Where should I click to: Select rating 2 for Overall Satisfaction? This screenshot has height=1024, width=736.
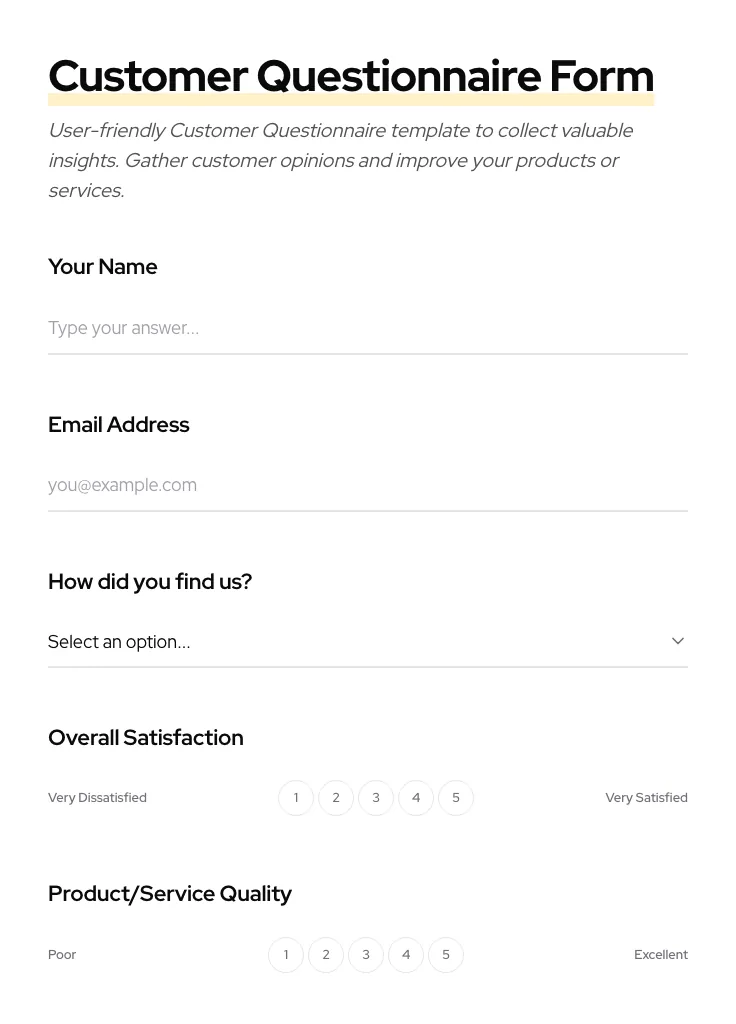coord(336,797)
